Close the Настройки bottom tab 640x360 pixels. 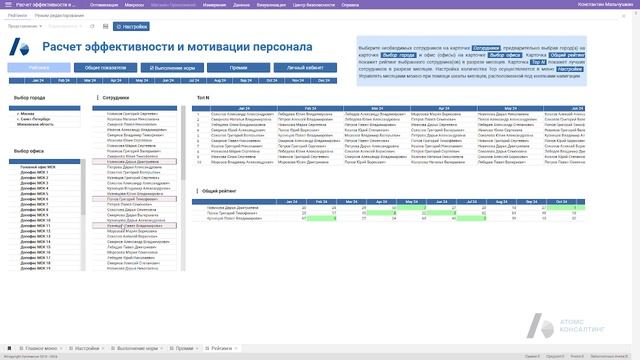point(103,348)
